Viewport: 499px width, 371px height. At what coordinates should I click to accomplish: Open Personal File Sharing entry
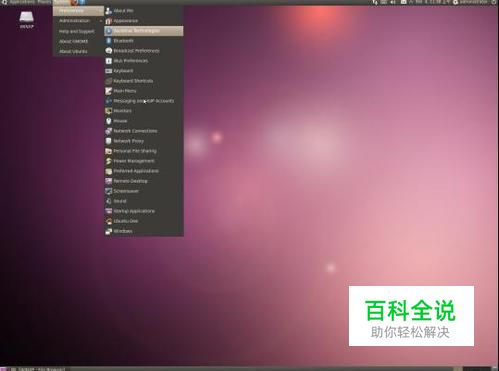pos(144,151)
